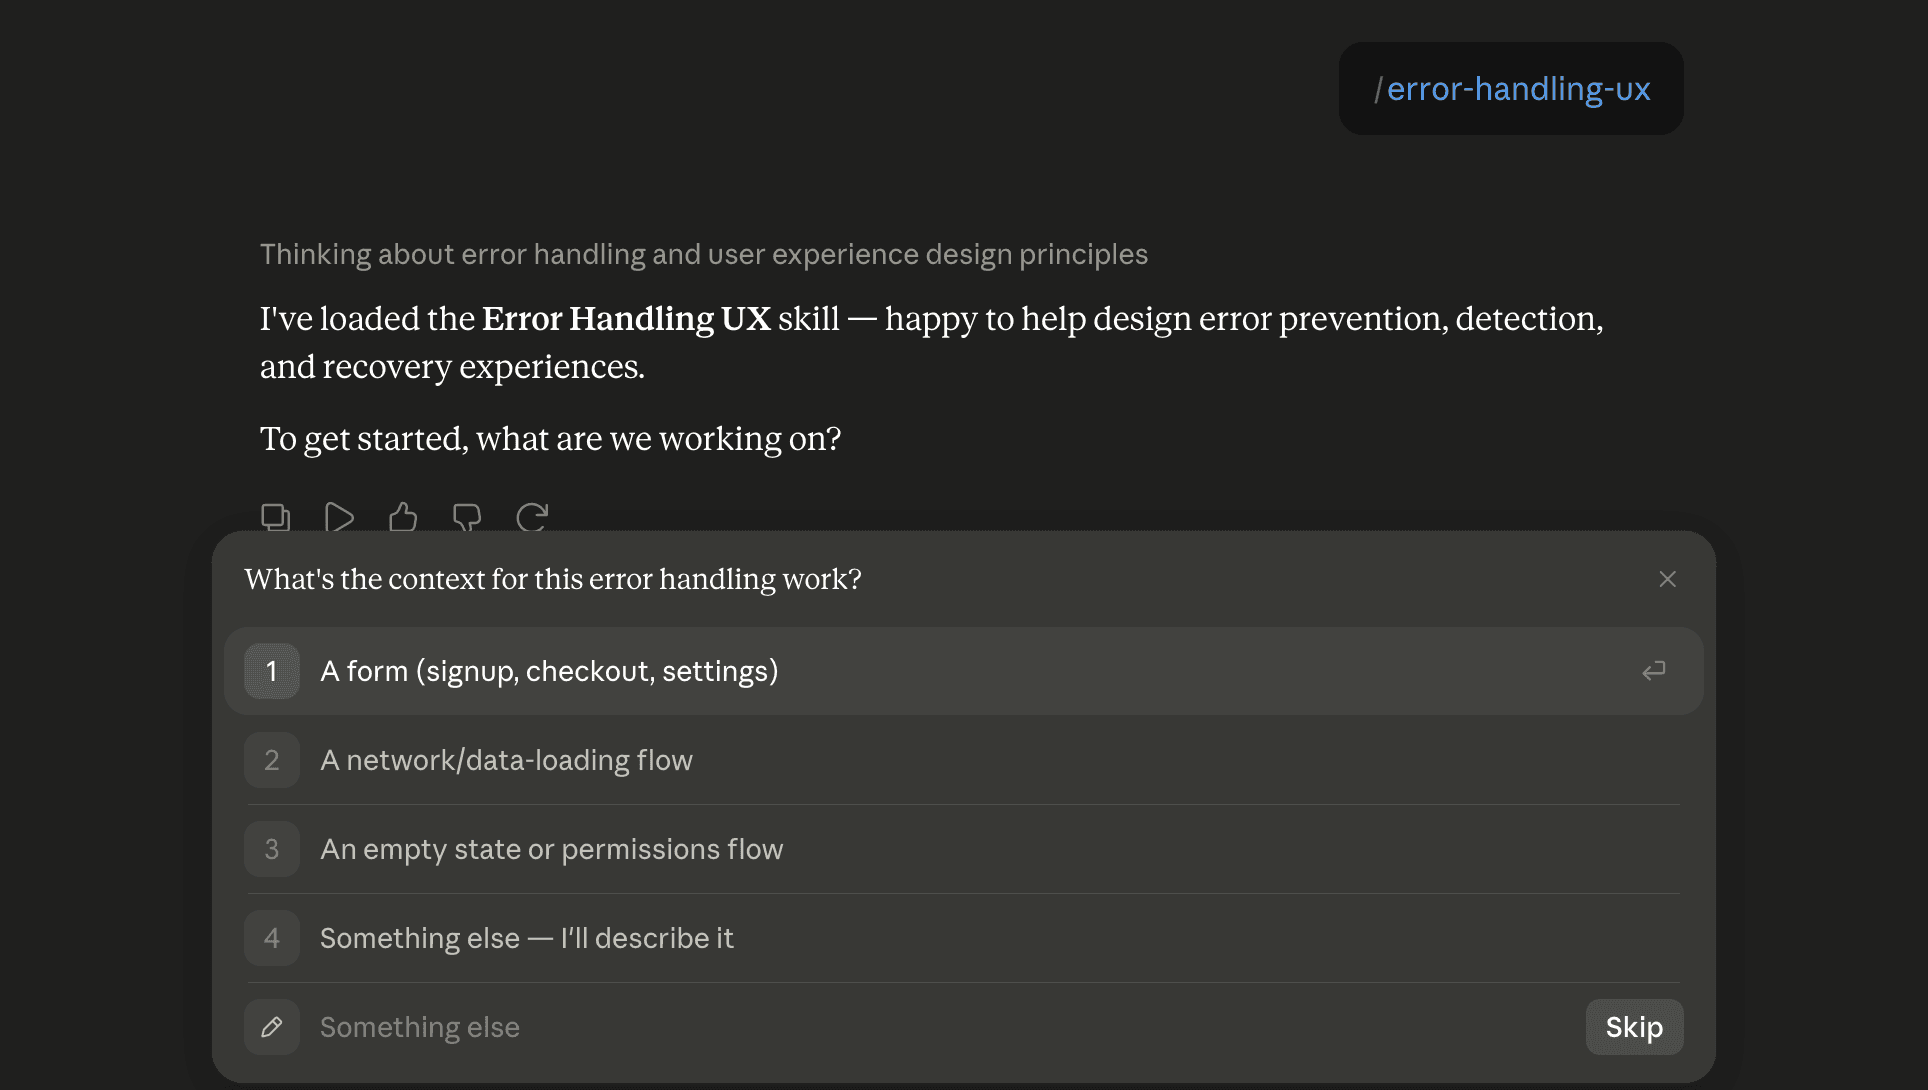Viewport: 1928px width, 1090px height.
Task: Click 'To get started, what are we working on?'
Action: (x=551, y=439)
